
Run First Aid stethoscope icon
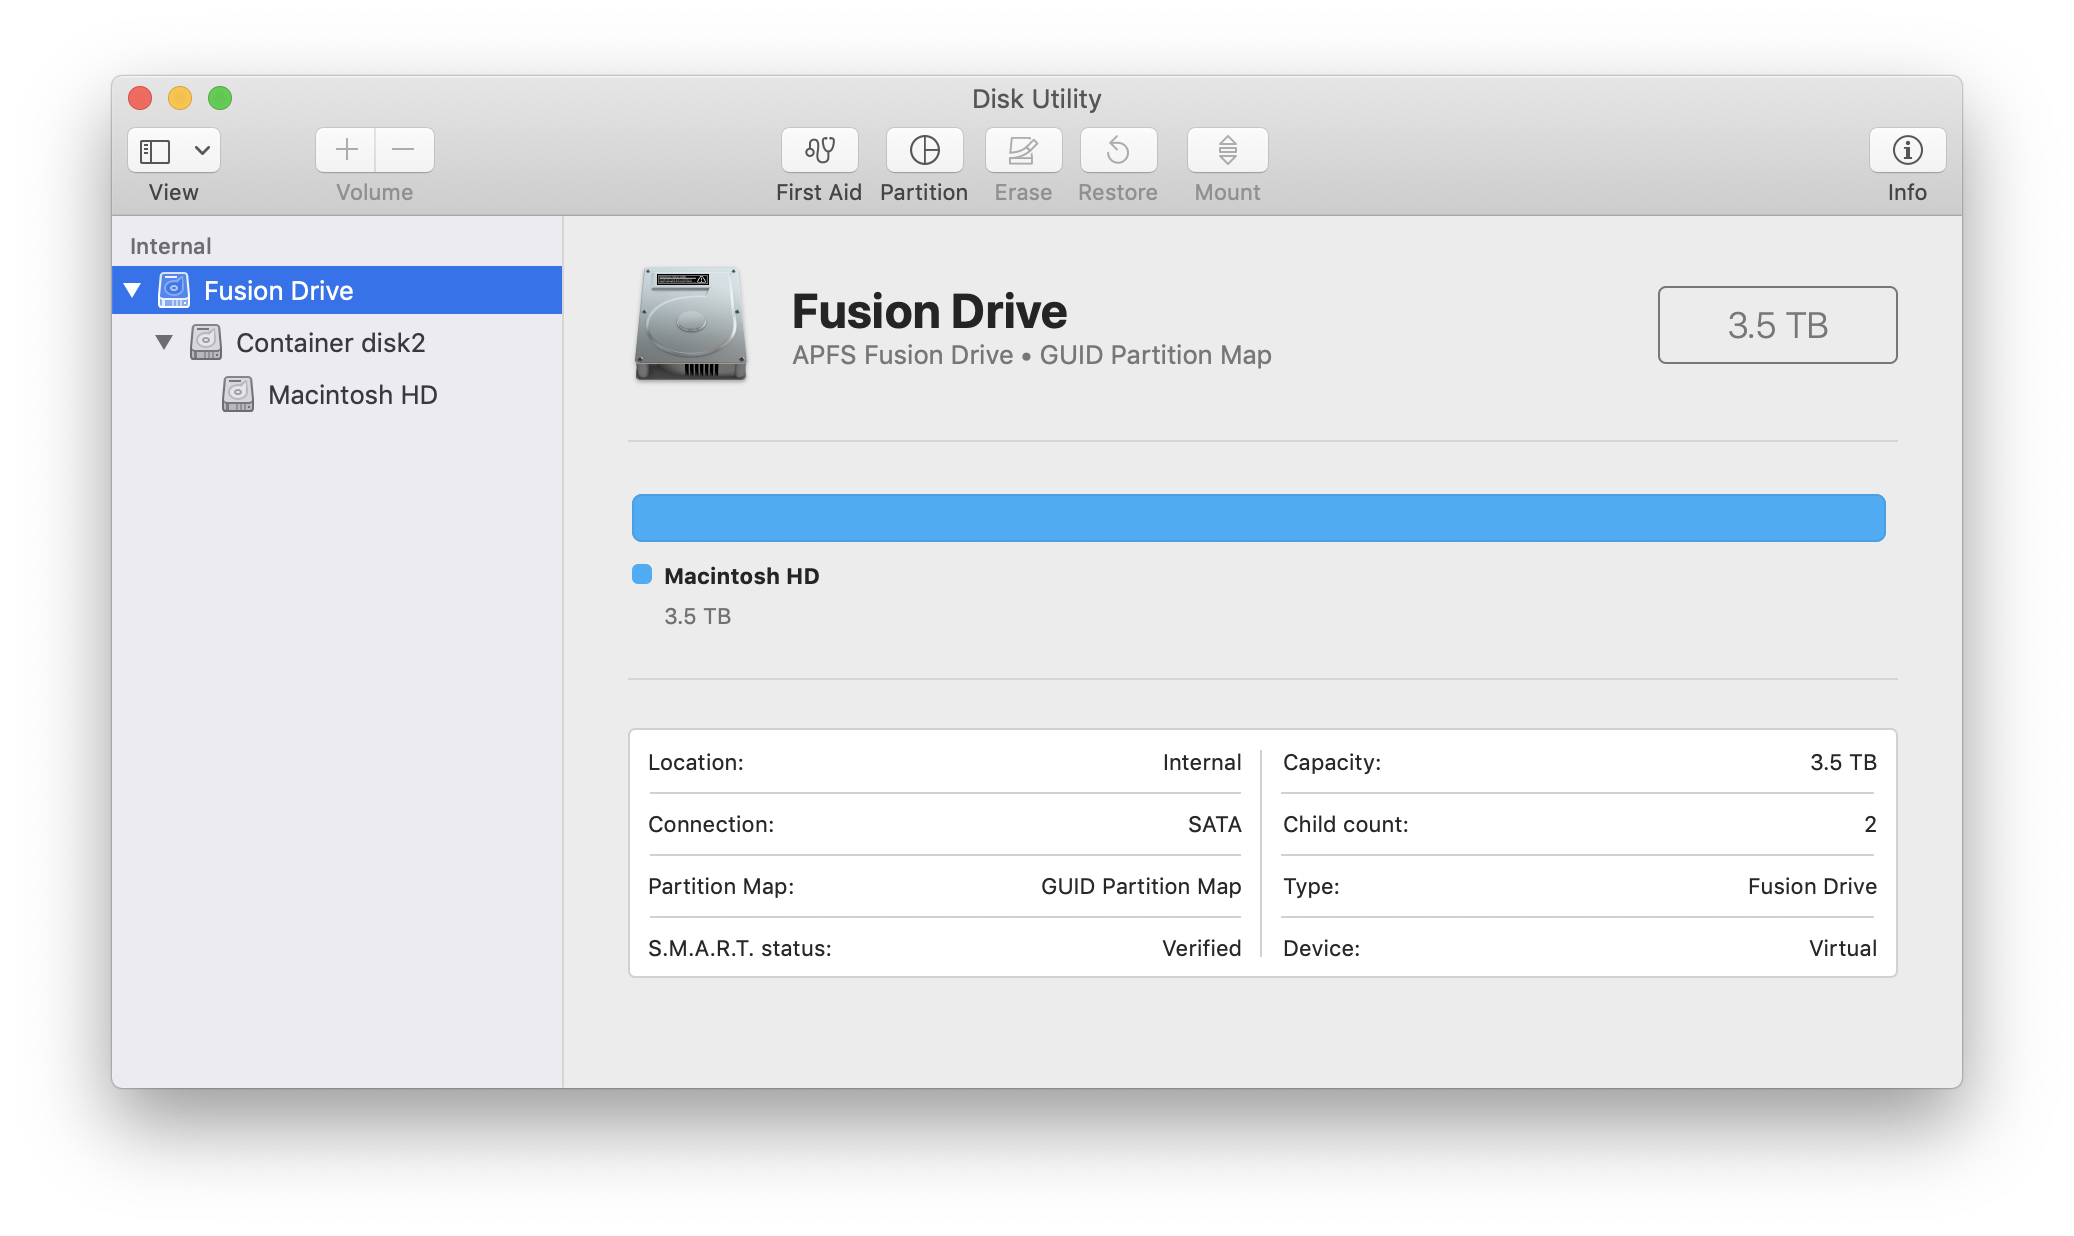(819, 150)
